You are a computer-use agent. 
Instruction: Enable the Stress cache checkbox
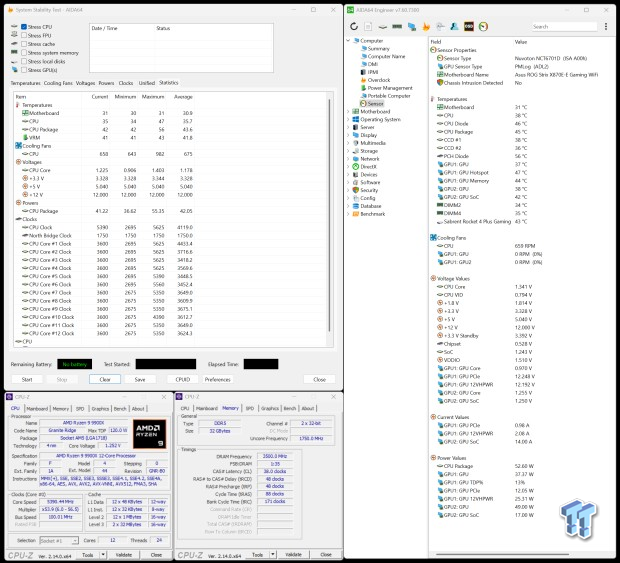point(24,44)
